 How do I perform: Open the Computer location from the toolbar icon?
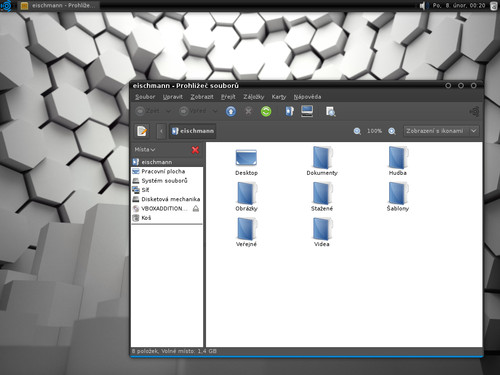pos(307,111)
